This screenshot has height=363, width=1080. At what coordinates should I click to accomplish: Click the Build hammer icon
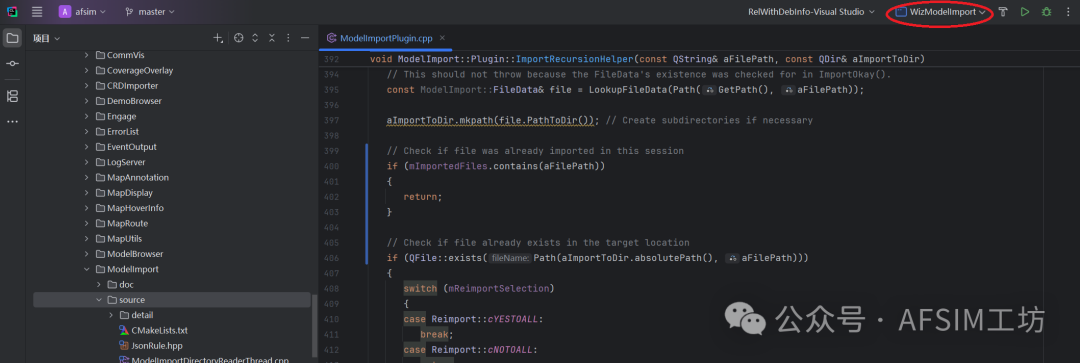coord(1003,12)
